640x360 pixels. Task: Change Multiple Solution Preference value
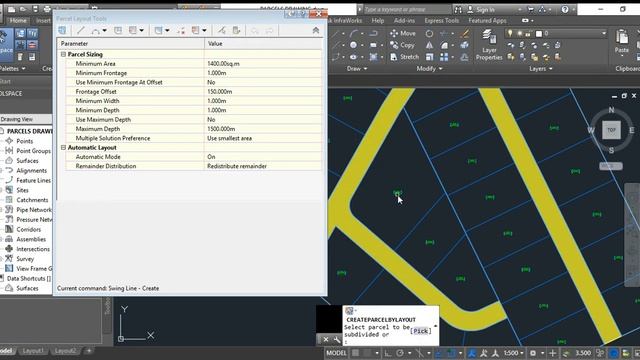(263, 138)
